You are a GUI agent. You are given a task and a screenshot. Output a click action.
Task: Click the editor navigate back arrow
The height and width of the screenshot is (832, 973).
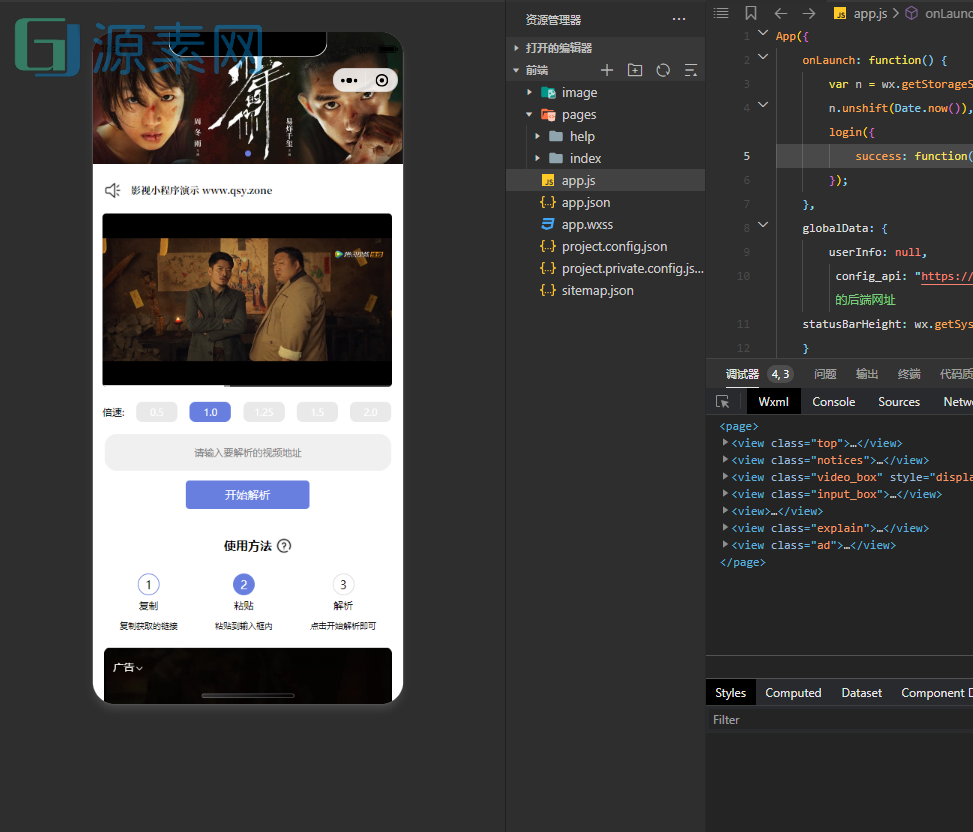tap(780, 13)
